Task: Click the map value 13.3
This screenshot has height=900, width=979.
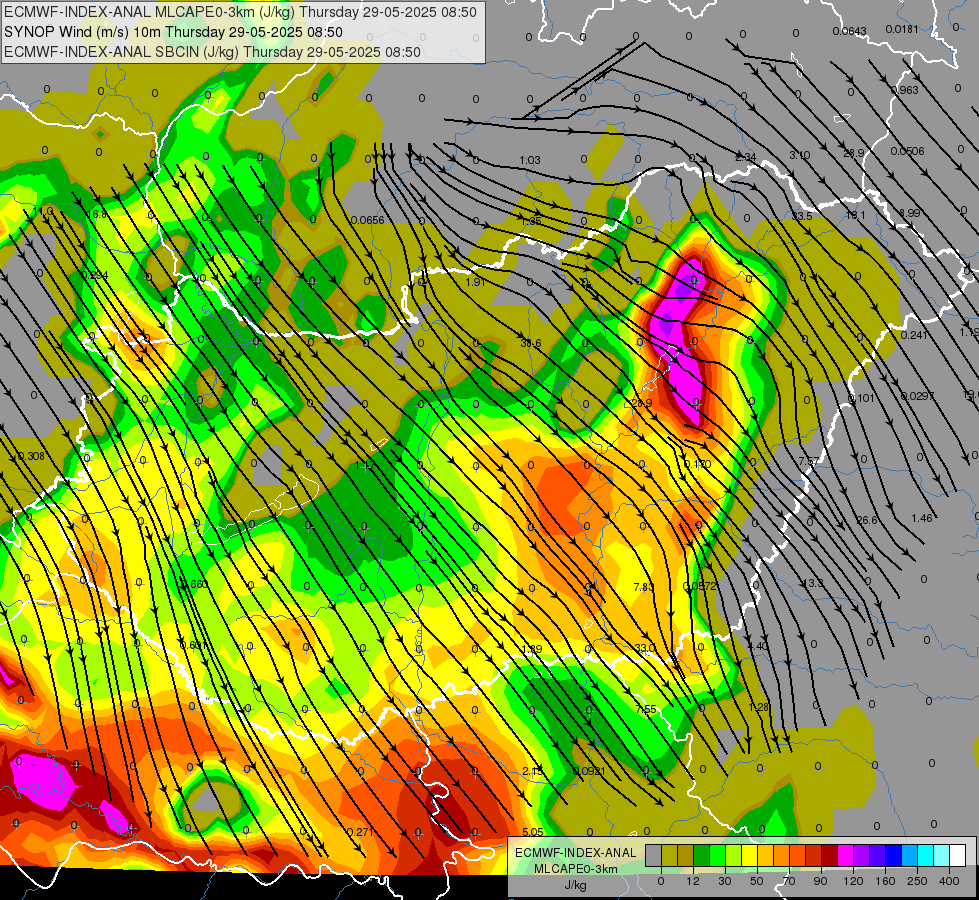Action: pos(814,583)
